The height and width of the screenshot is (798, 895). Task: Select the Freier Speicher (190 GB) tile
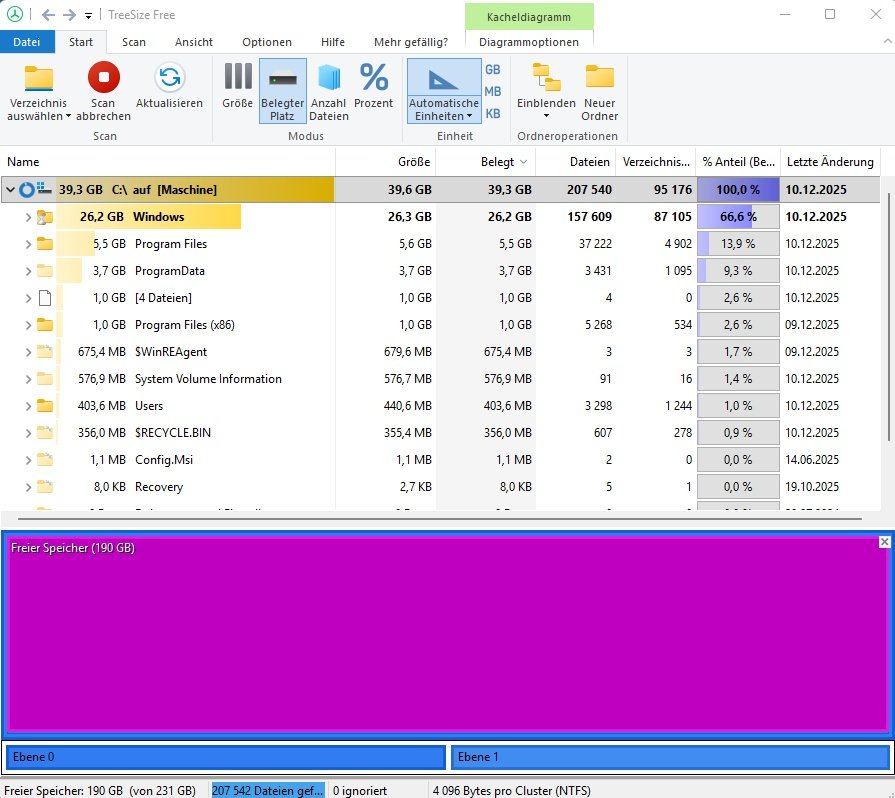tap(448, 634)
